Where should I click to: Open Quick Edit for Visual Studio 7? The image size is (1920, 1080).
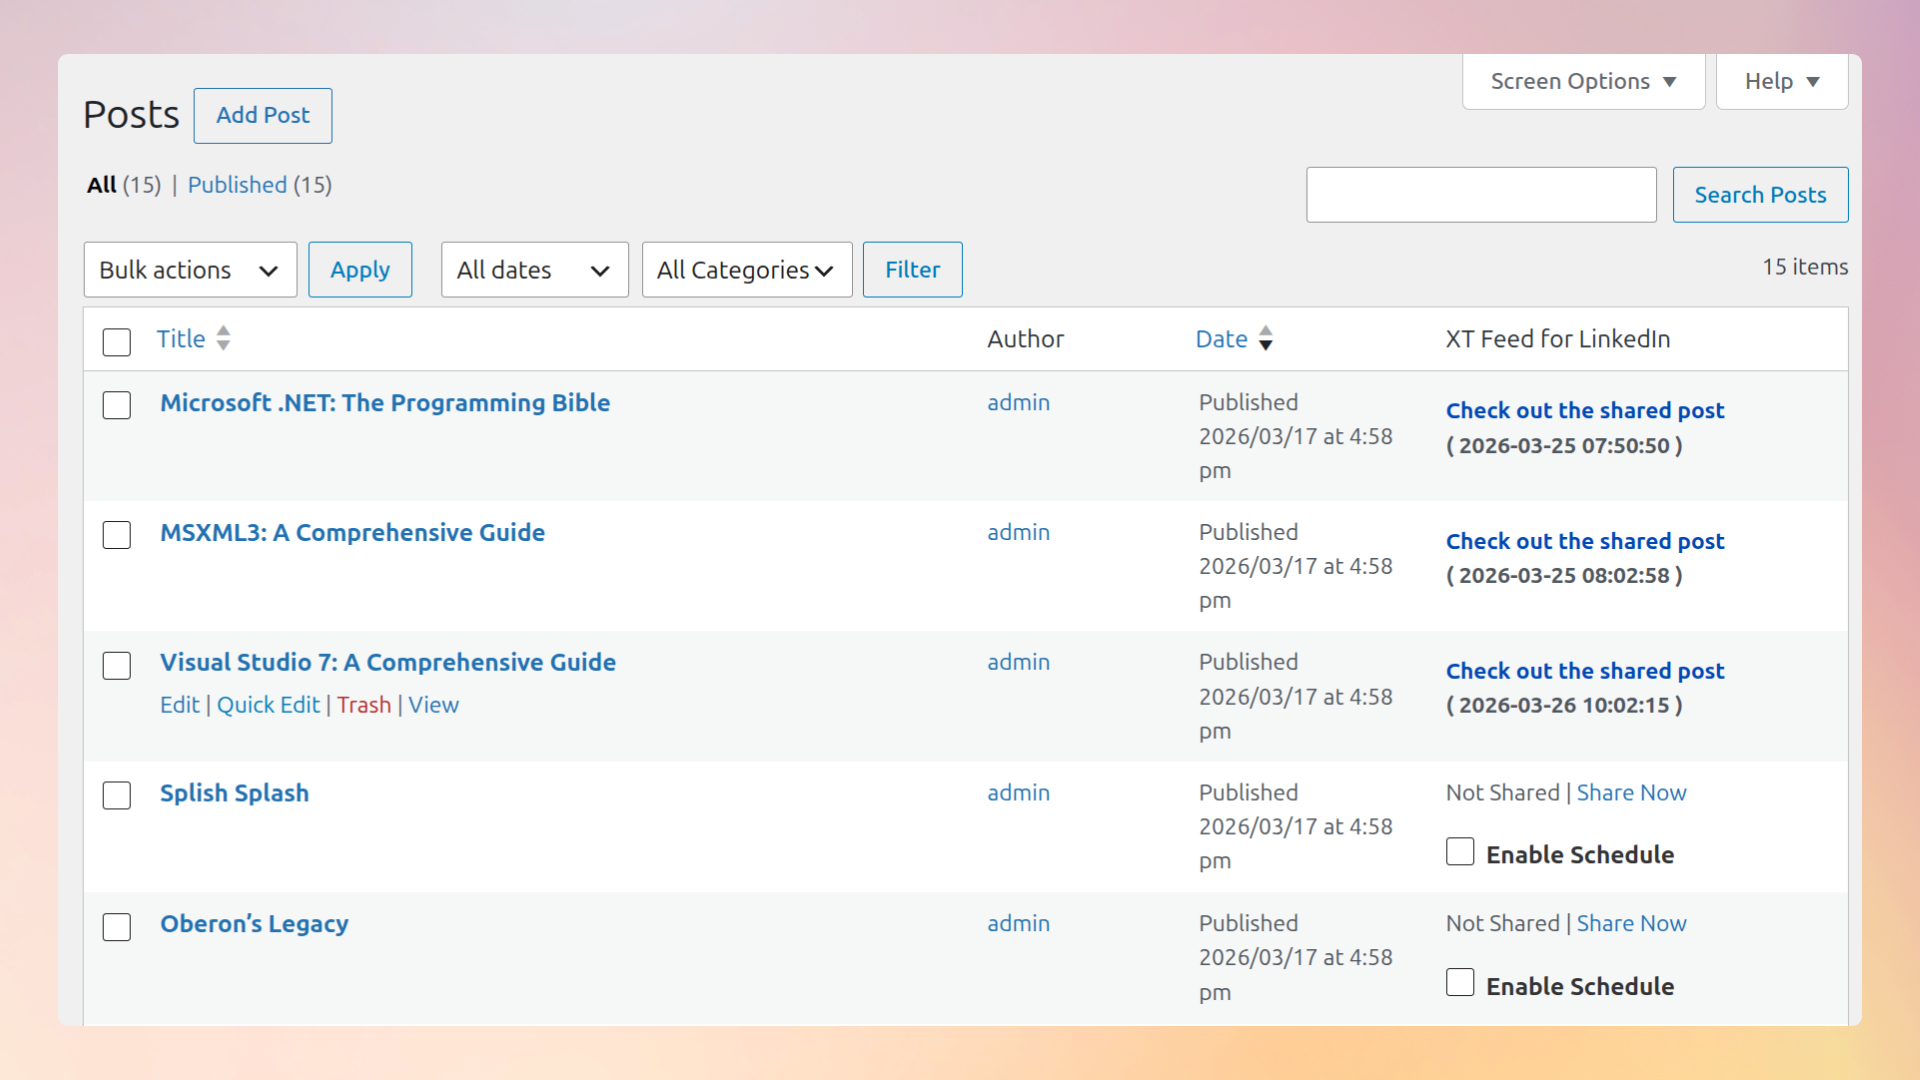pos(268,705)
